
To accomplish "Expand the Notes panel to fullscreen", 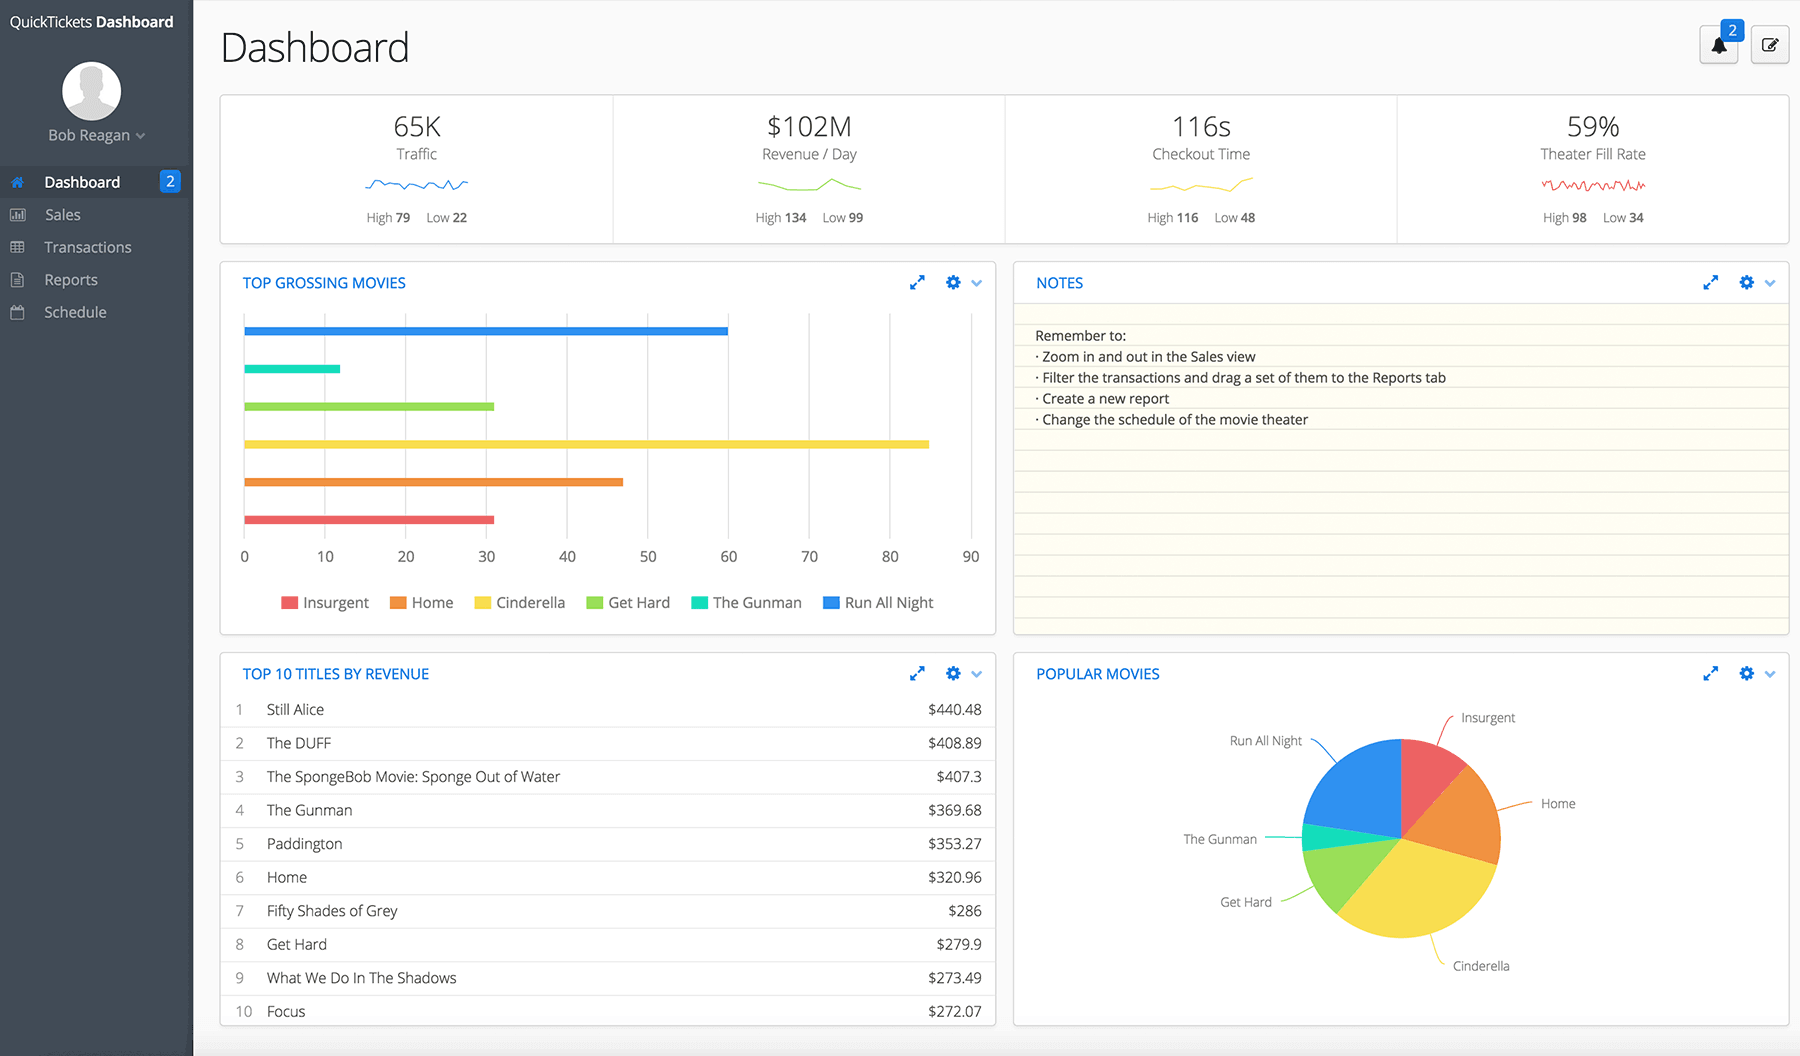I will (1710, 283).
